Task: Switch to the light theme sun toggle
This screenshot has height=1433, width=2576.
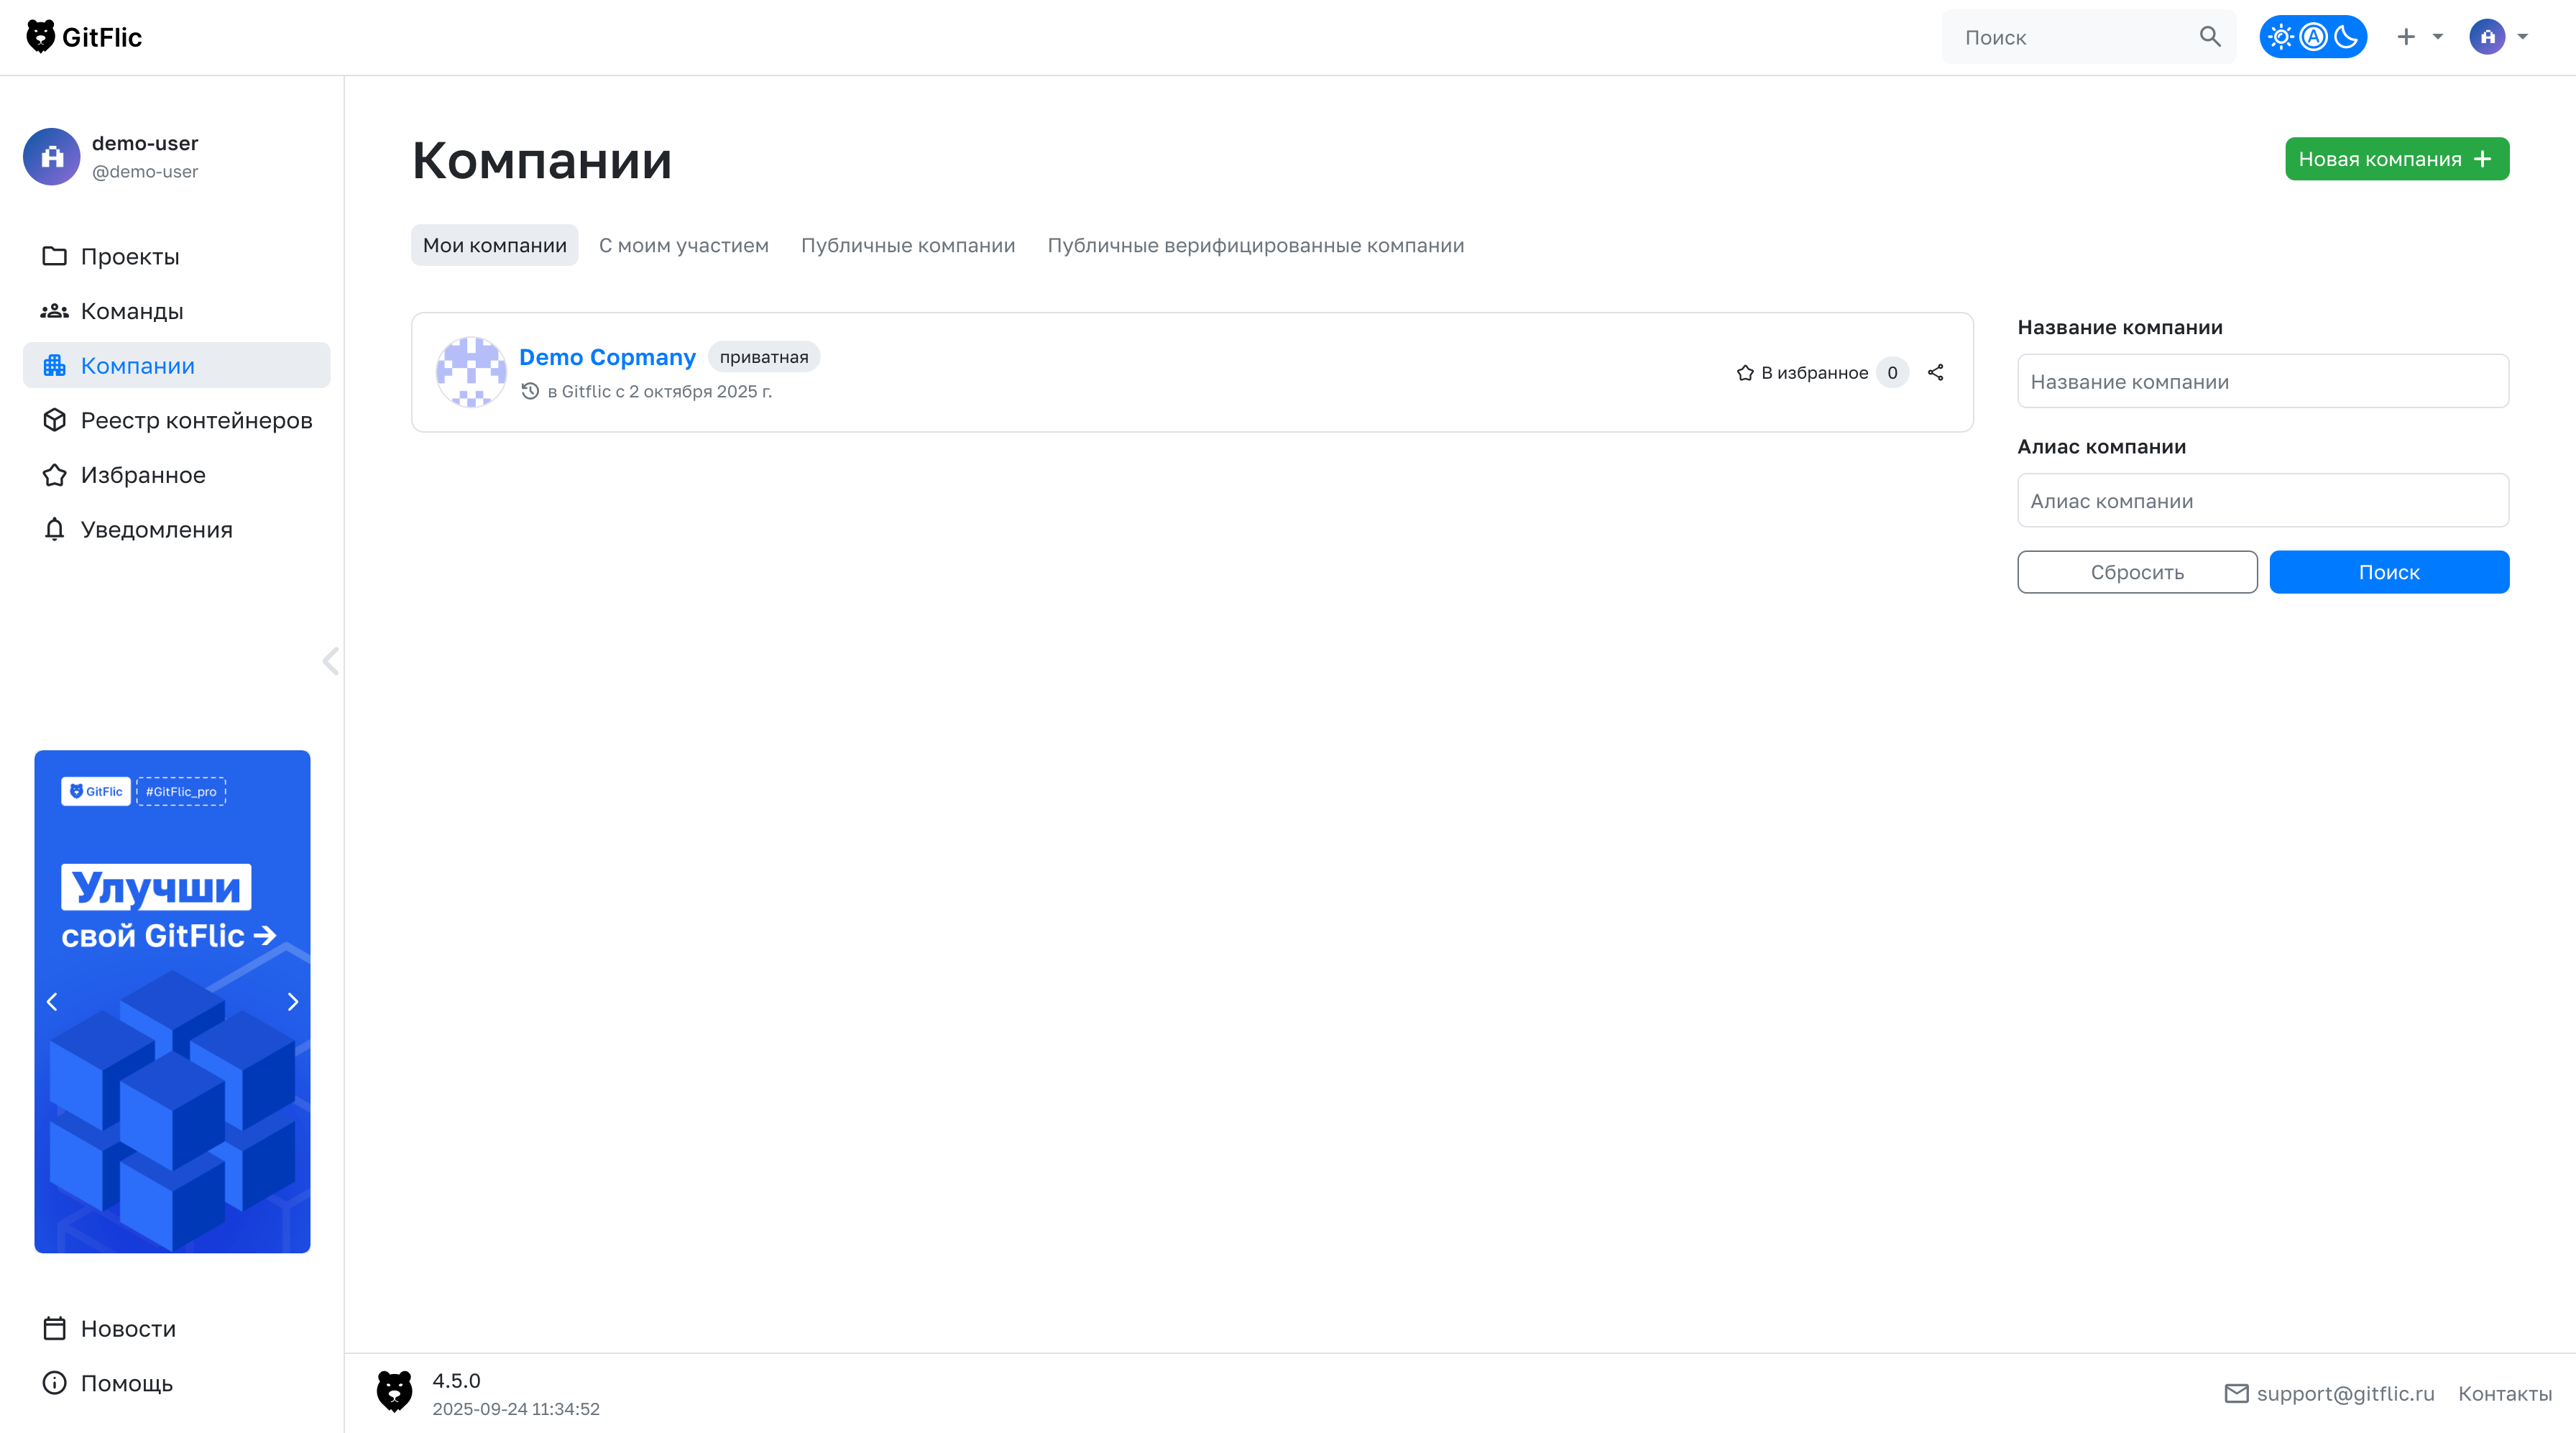Action: click(x=2280, y=37)
